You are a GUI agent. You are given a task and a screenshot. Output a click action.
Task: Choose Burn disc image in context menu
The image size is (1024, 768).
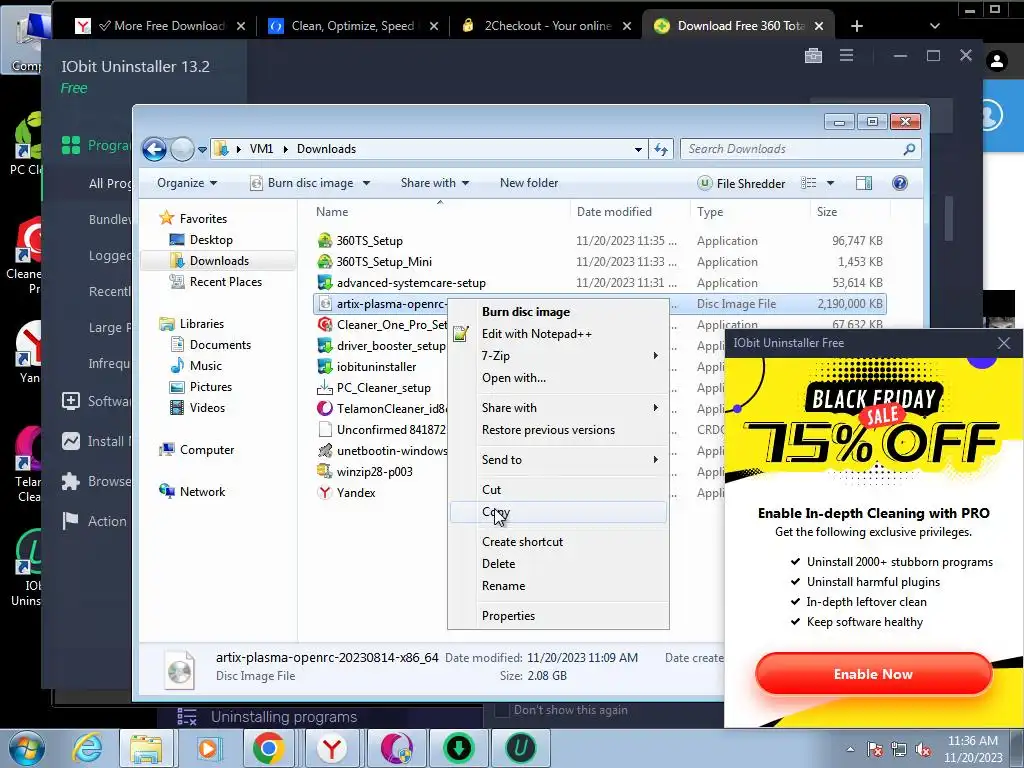pyautogui.click(x=558, y=312)
